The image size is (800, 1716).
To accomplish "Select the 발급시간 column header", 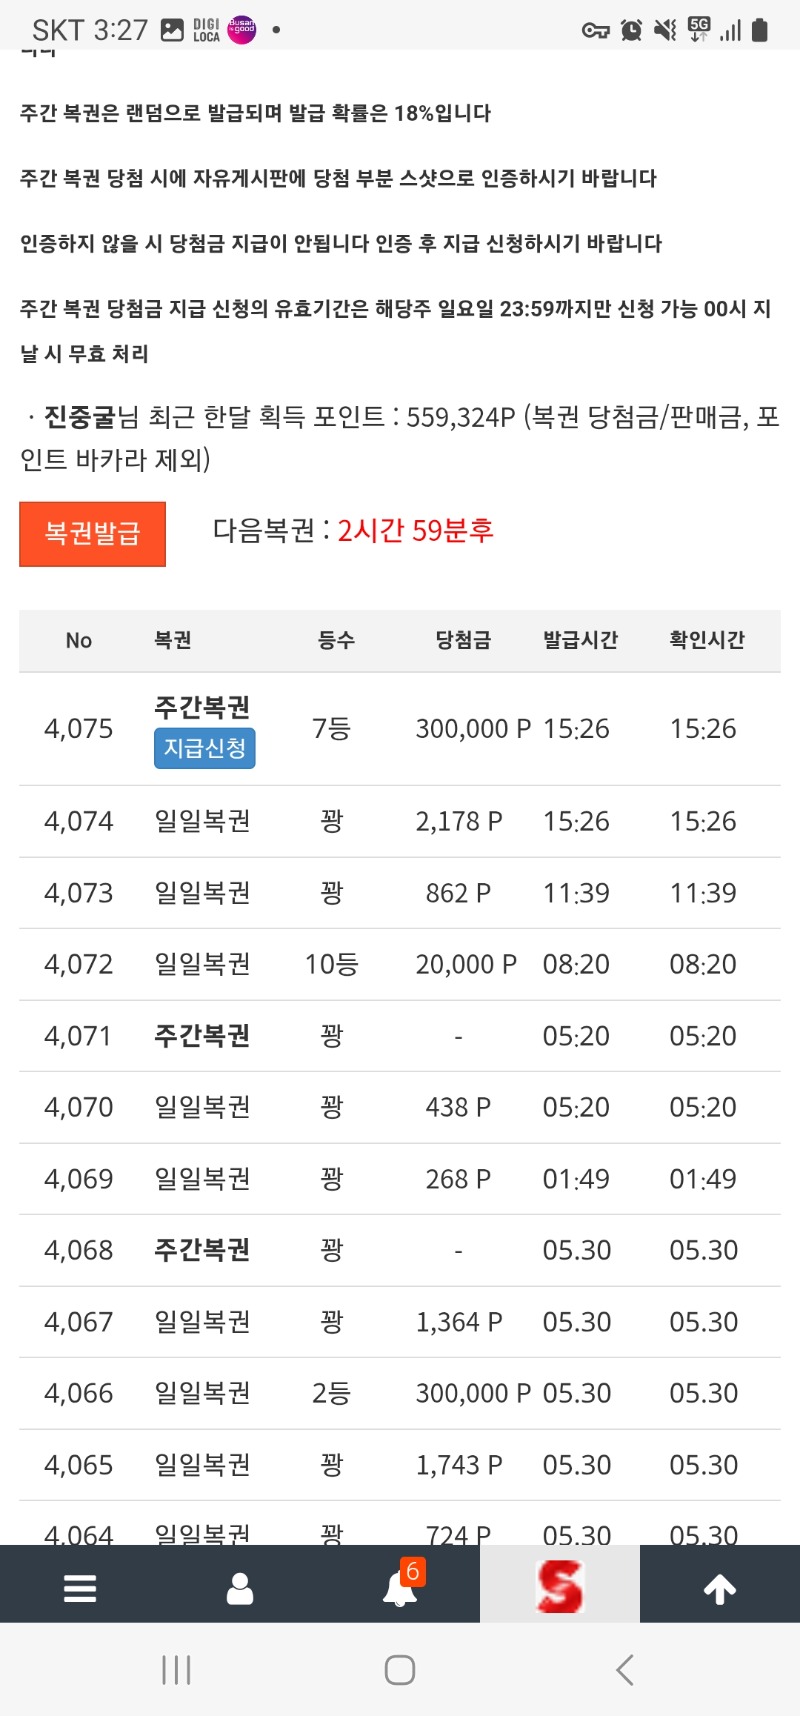I will 580,640.
